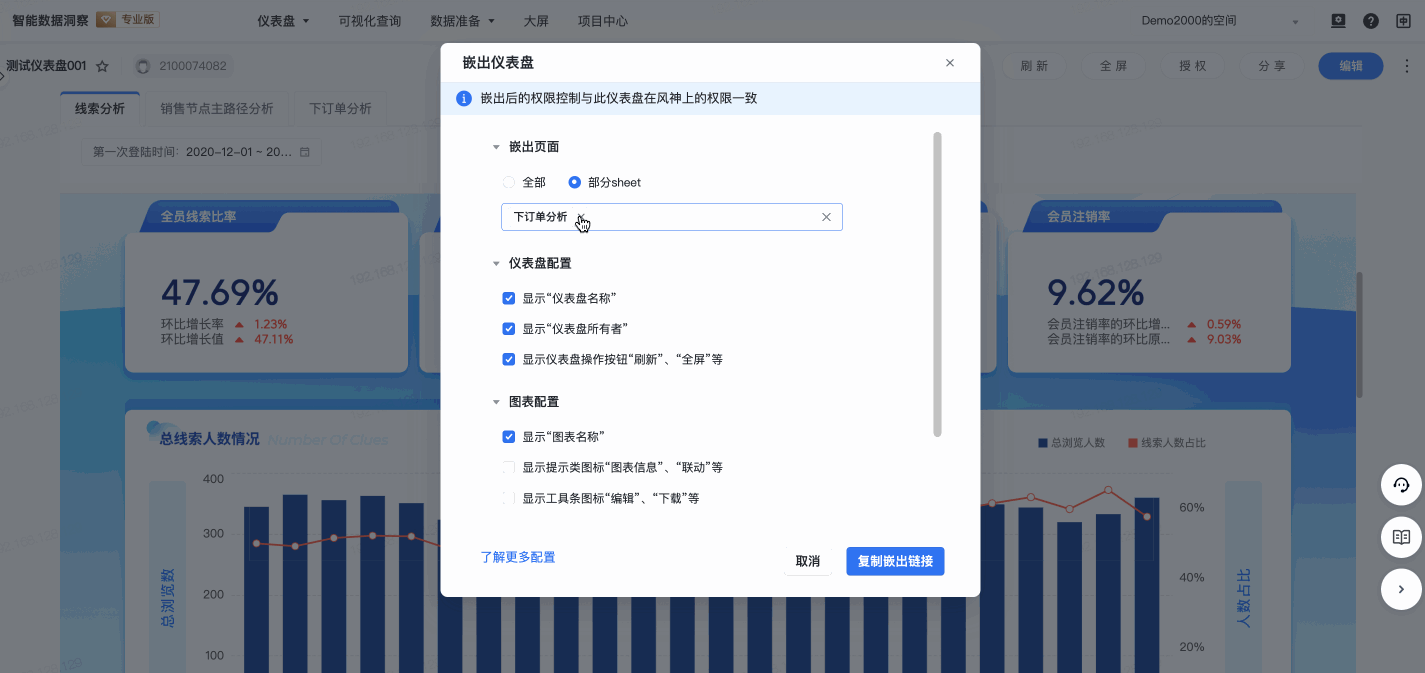Collapse the 仪表盘配置 section
Viewport: 1425px width, 673px height.
[x=495, y=264]
